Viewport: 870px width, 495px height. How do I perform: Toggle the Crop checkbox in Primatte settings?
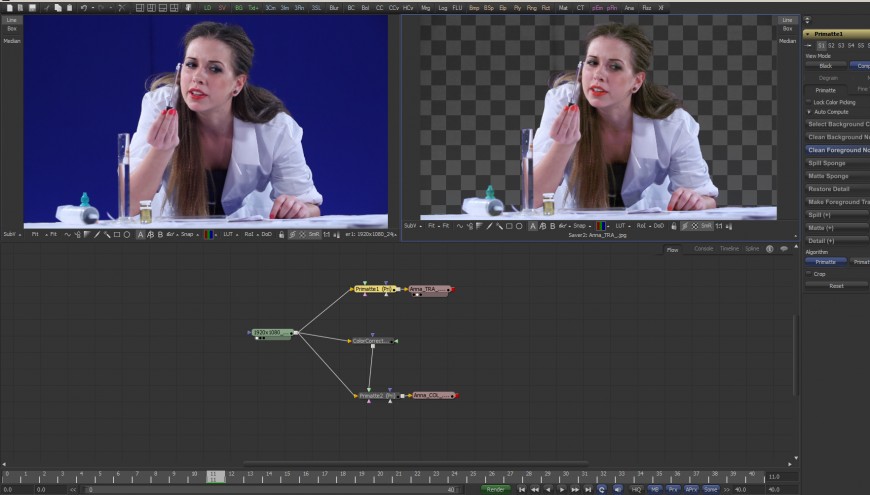(x=810, y=274)
